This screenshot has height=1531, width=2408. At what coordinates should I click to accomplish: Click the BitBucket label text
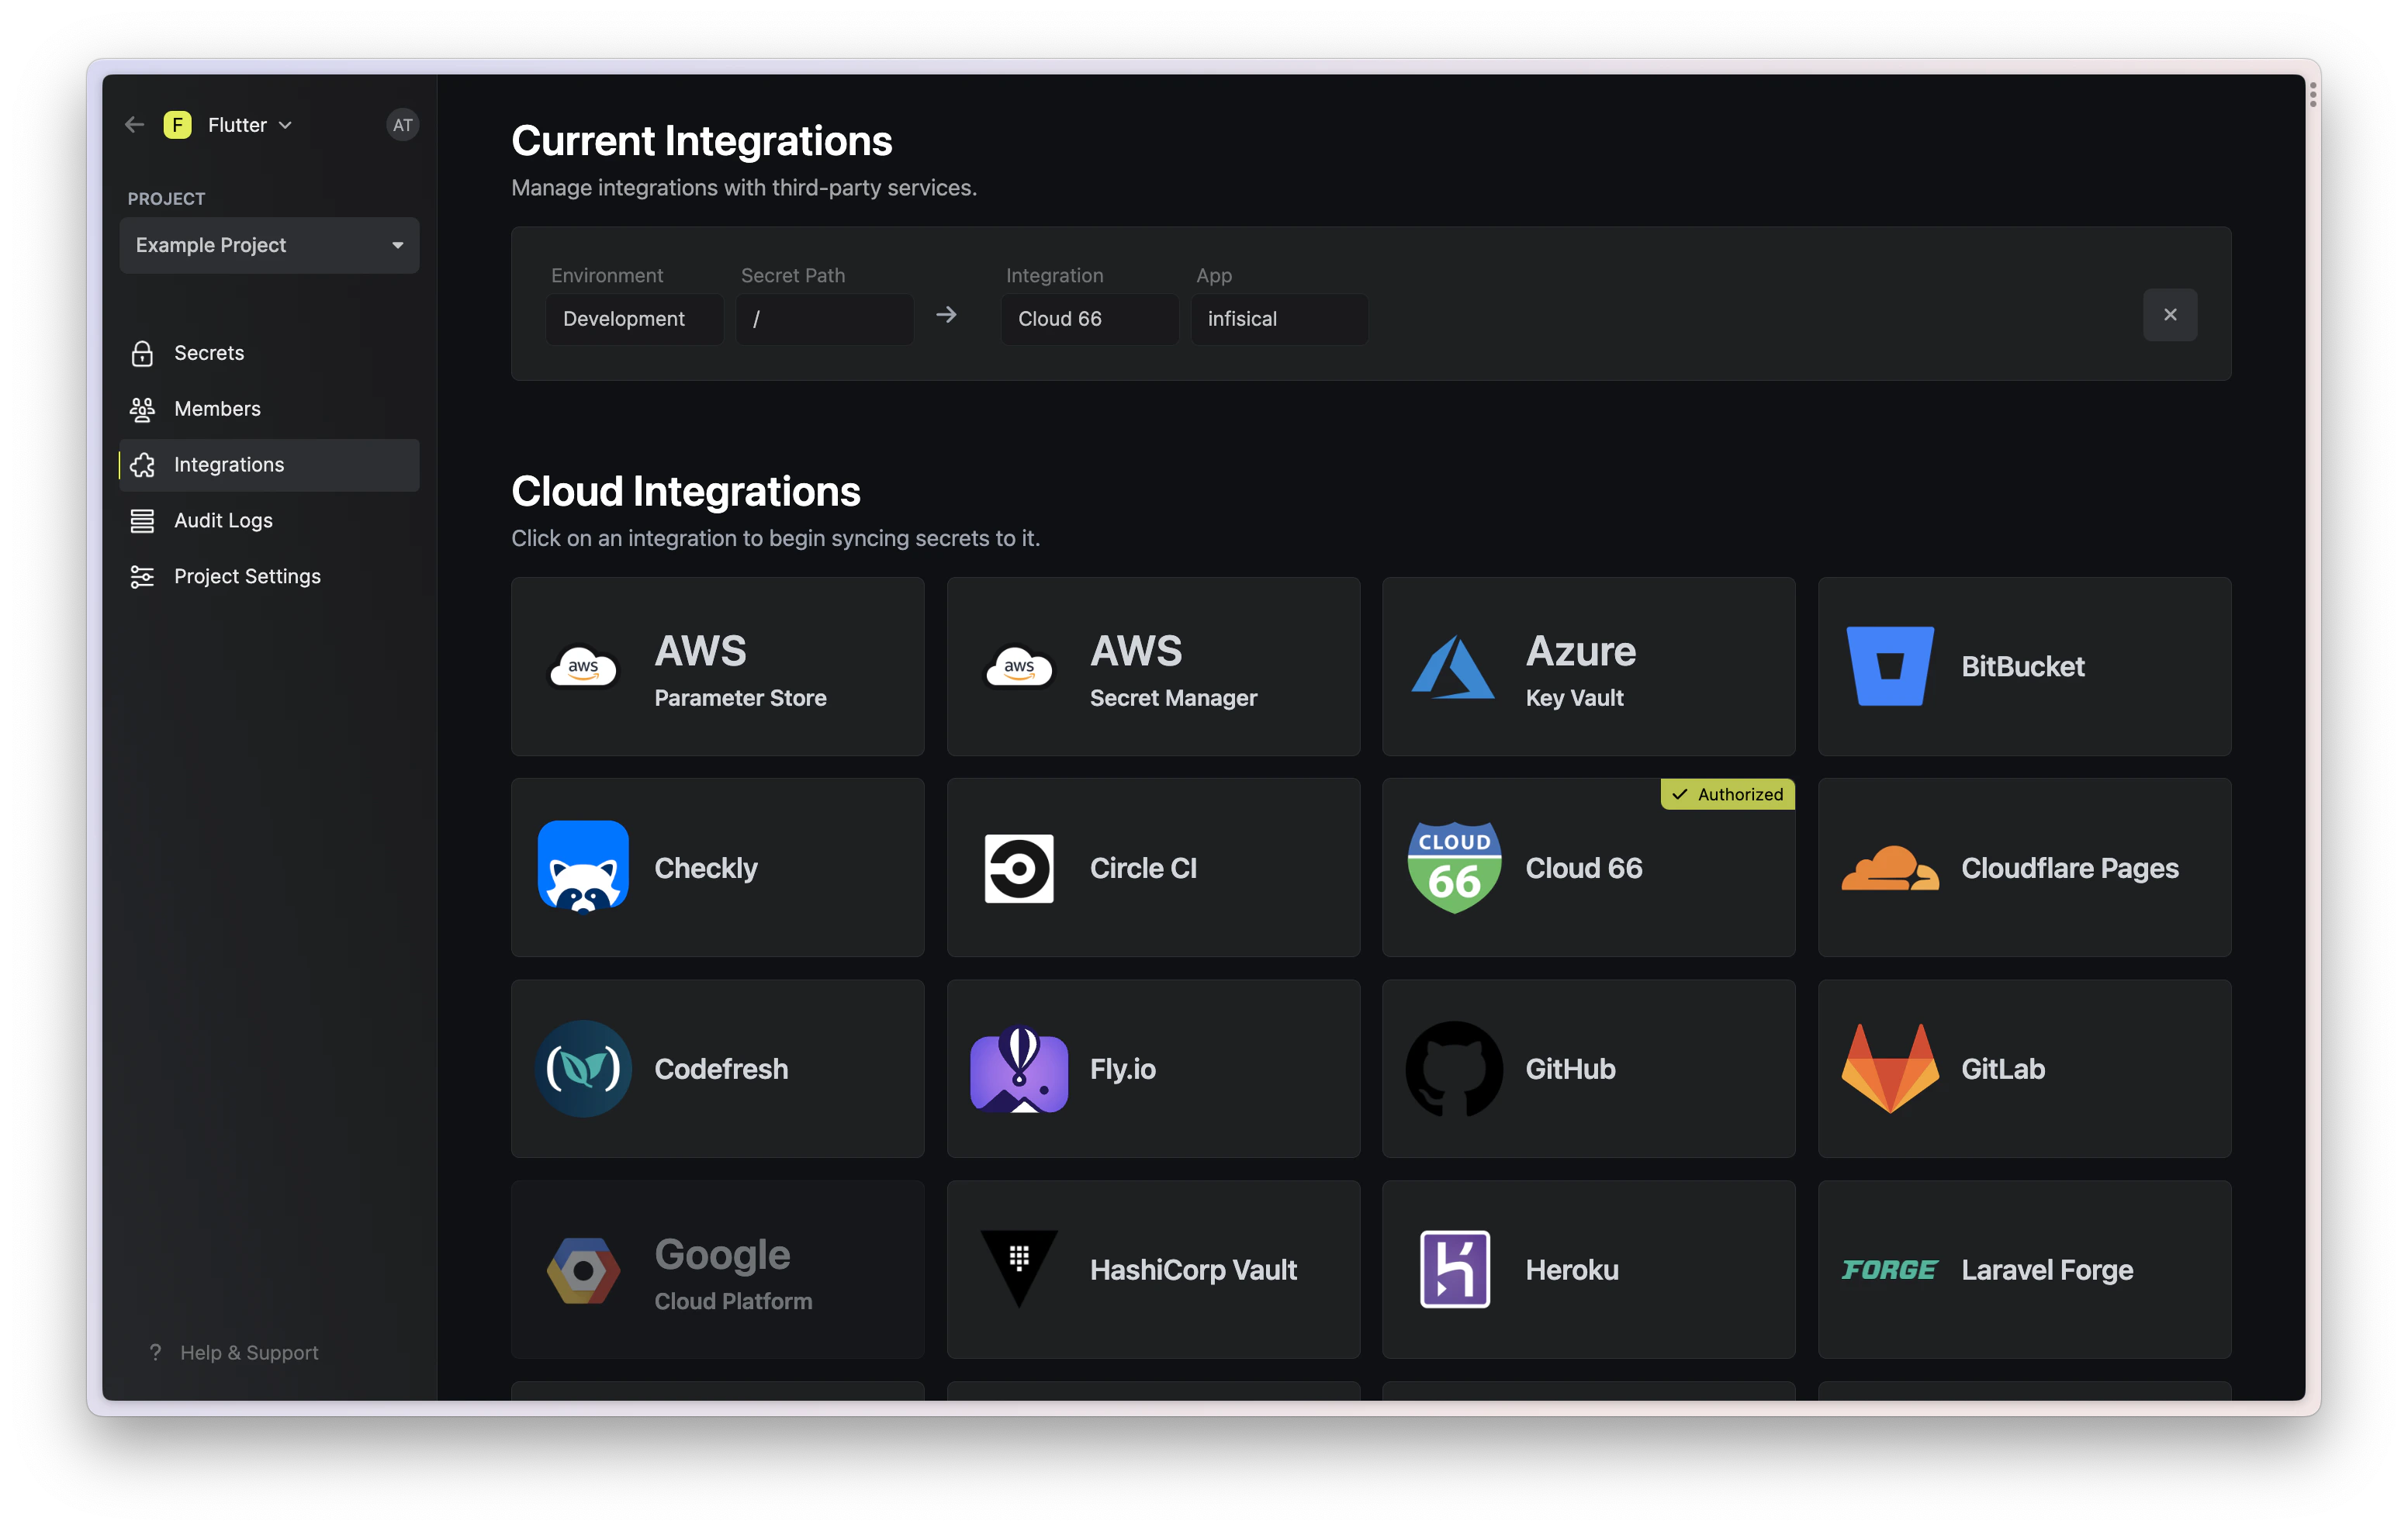(x=2022, y=666)
